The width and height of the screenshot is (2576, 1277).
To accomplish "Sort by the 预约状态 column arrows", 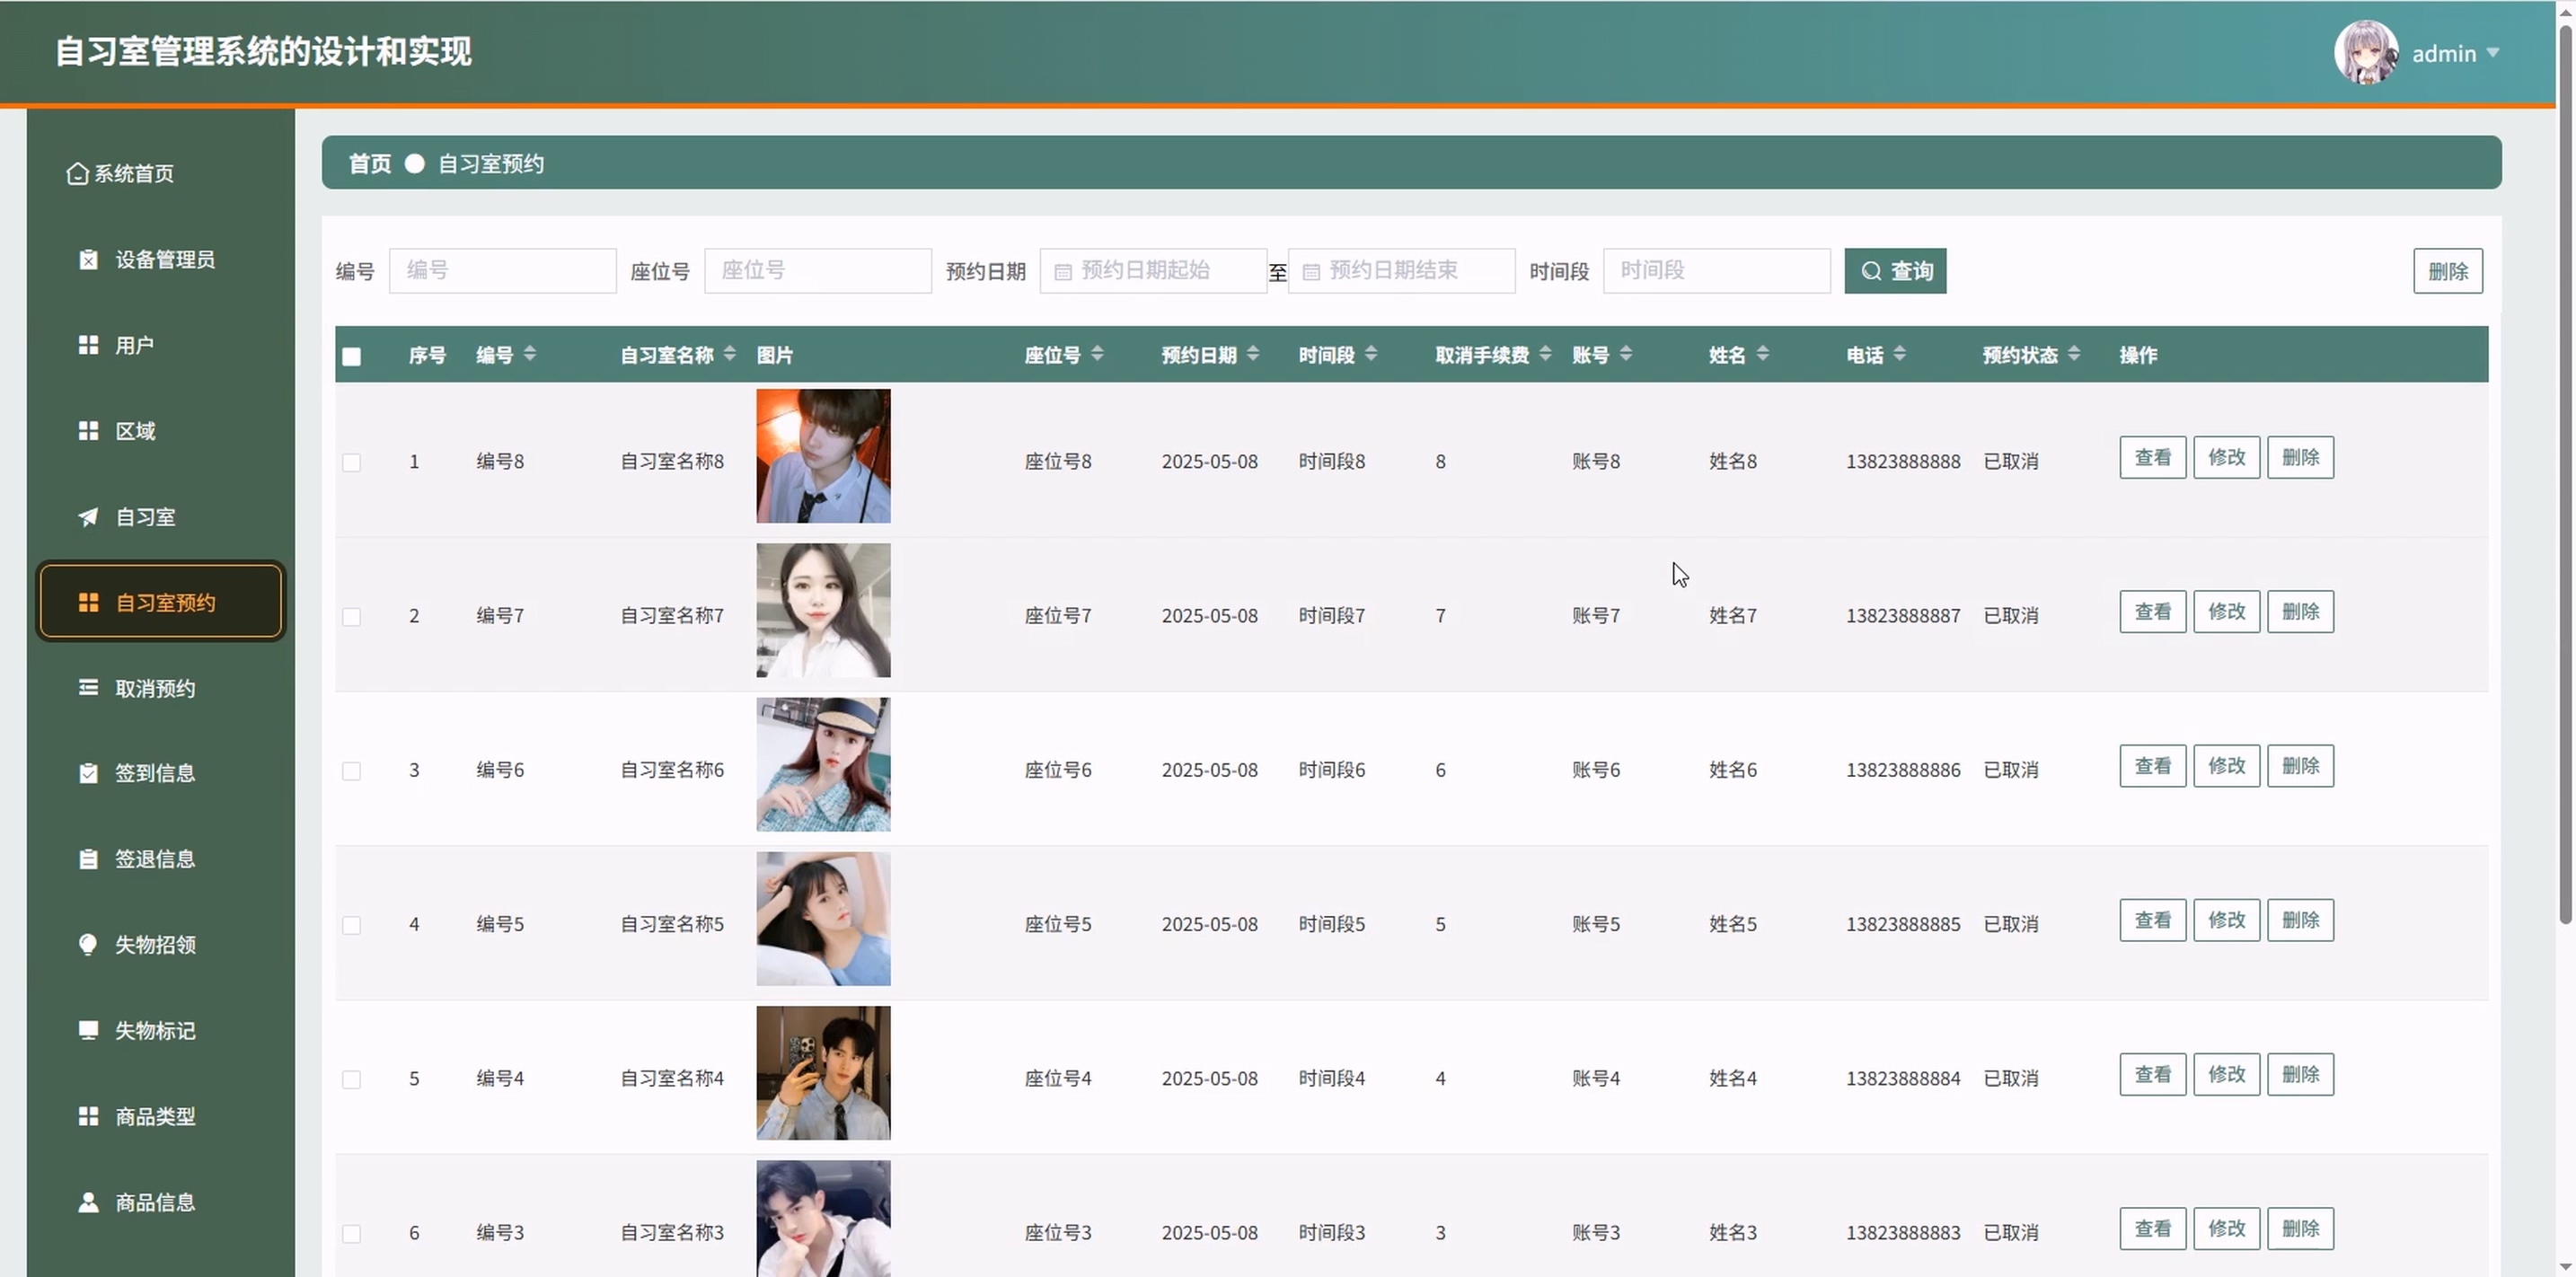I will (2074, 354).
